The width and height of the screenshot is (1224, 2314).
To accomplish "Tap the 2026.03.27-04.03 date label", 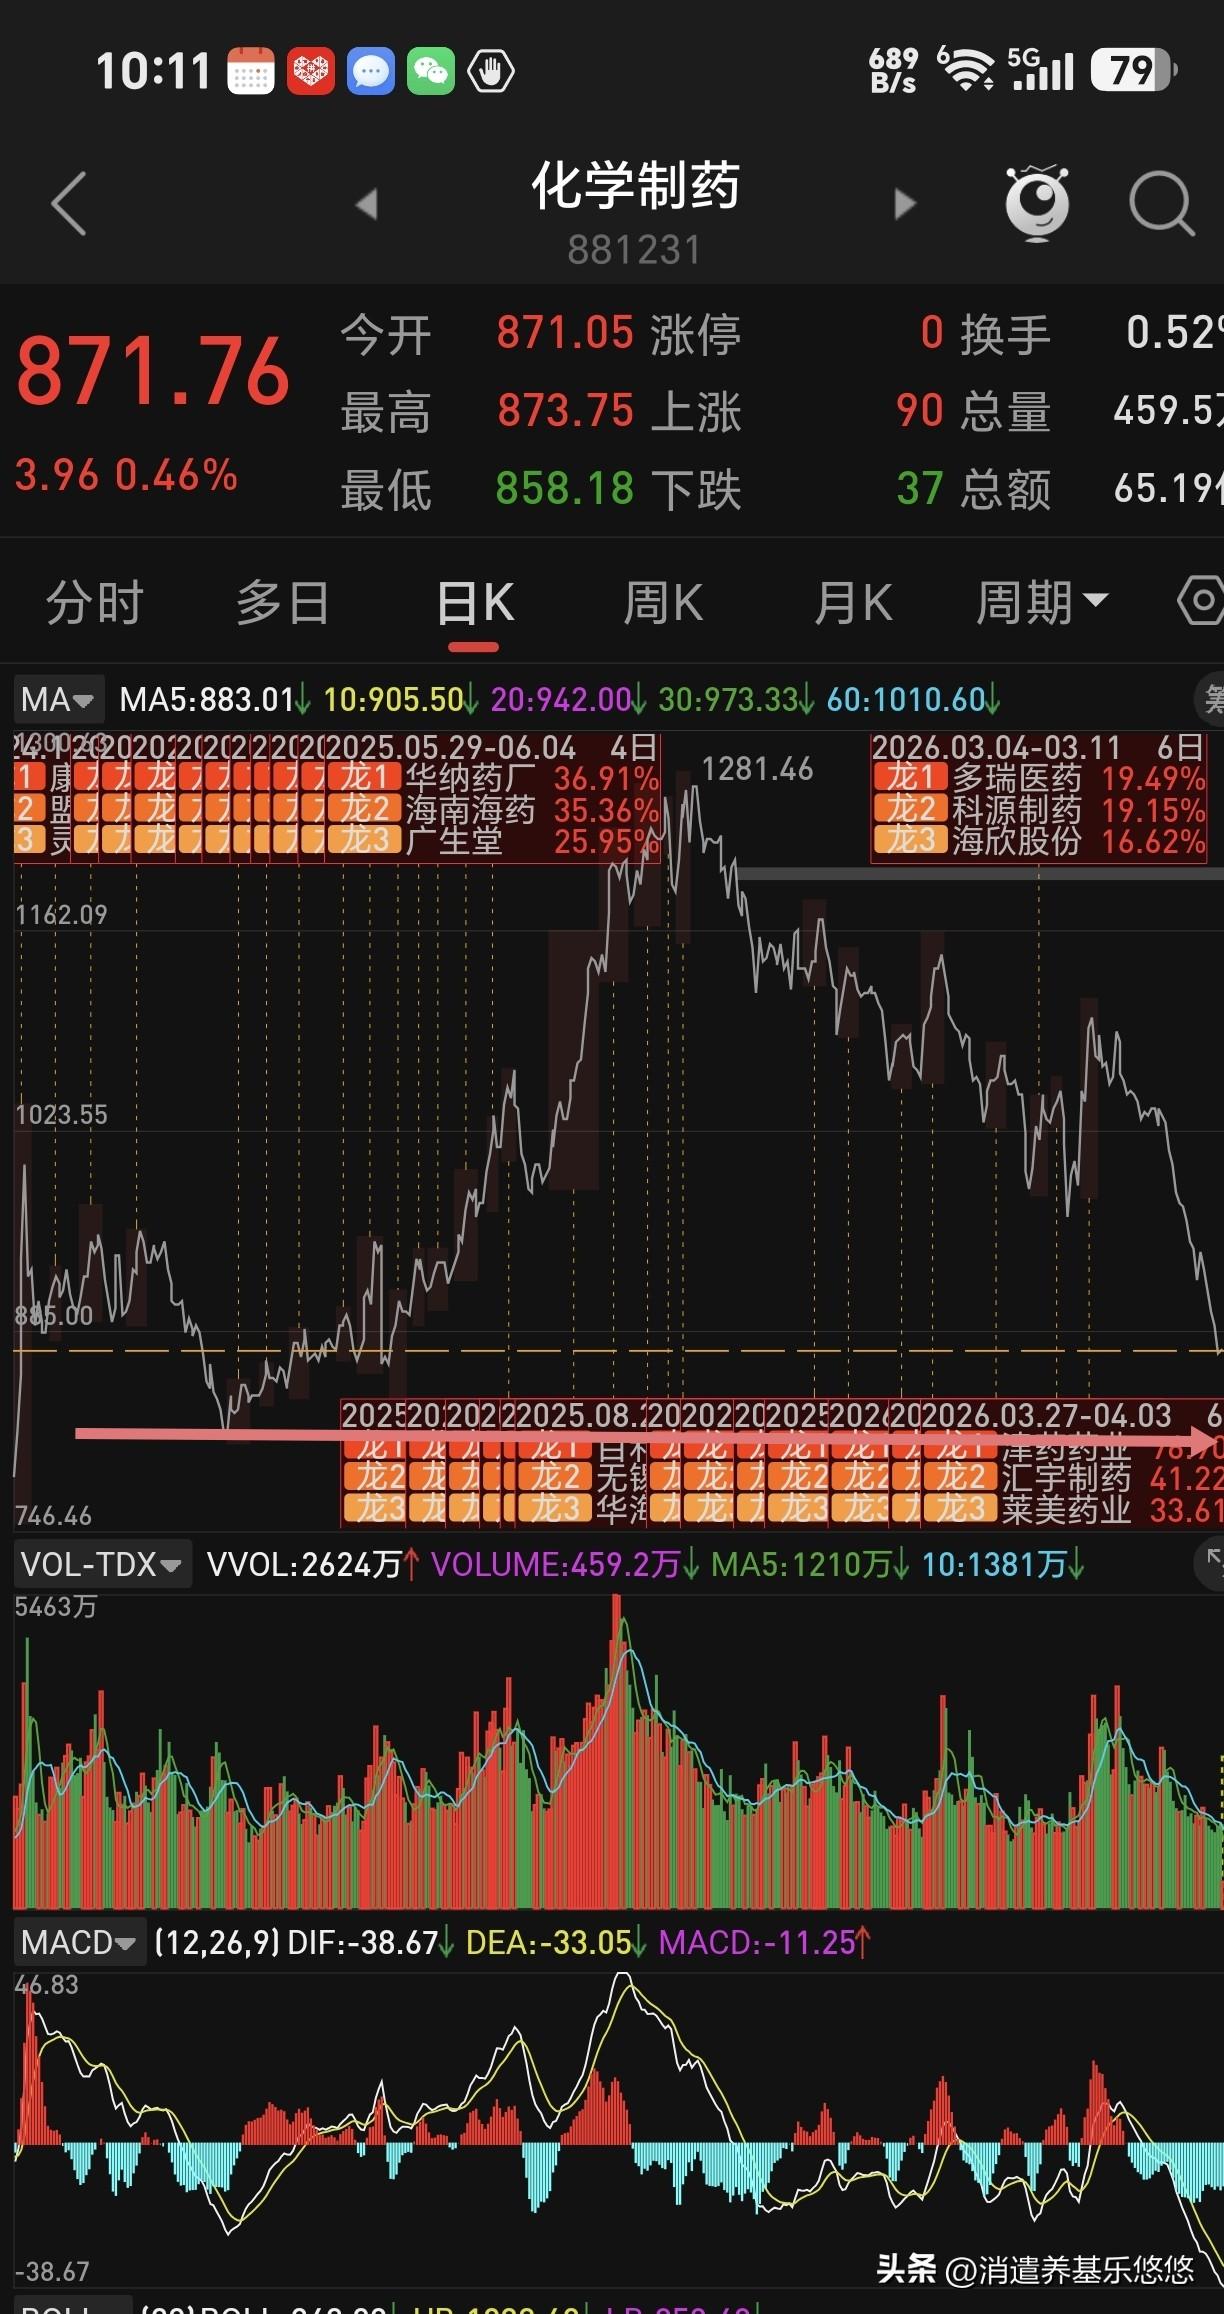I will [1046, 1415].
